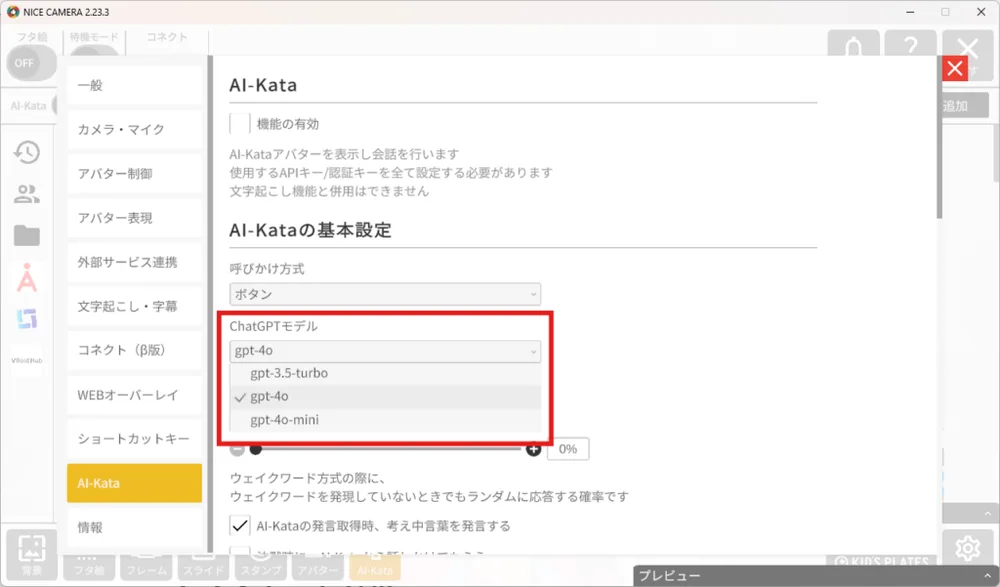Open the folder icon in sidebar
The height and width of the screenshot is (587, 1000).
click(x=27, y=235)
